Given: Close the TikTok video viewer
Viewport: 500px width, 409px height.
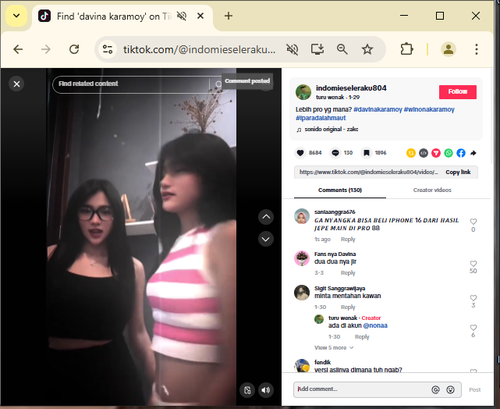Looking at the screenshot, I should pyautogui.click(x=17, y=84).
